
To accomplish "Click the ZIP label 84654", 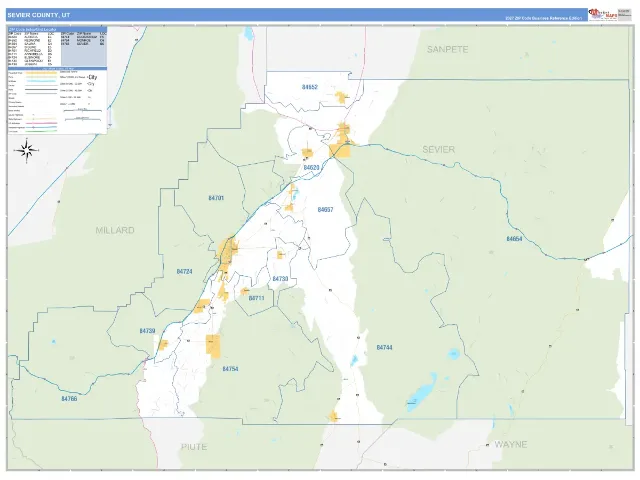I will [514, 239].
